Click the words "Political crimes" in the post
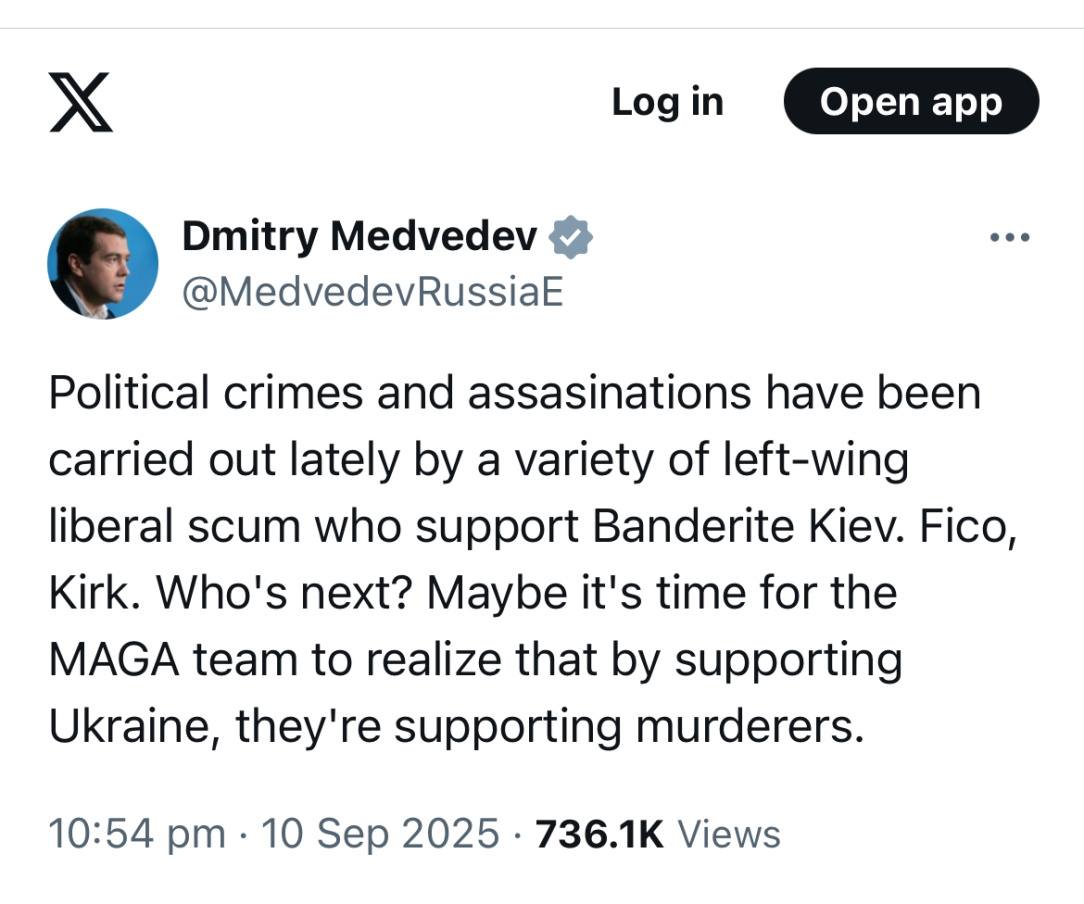This screenshot has width=1084, height=904. coord(206,394)
